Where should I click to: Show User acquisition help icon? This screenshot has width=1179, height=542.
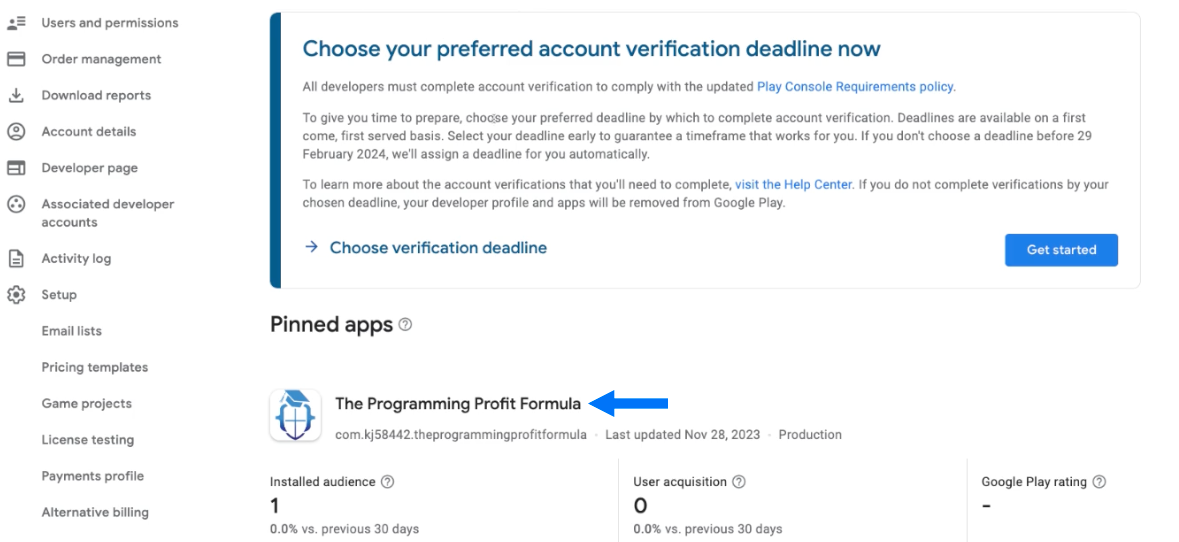click(x=739, y=482)
